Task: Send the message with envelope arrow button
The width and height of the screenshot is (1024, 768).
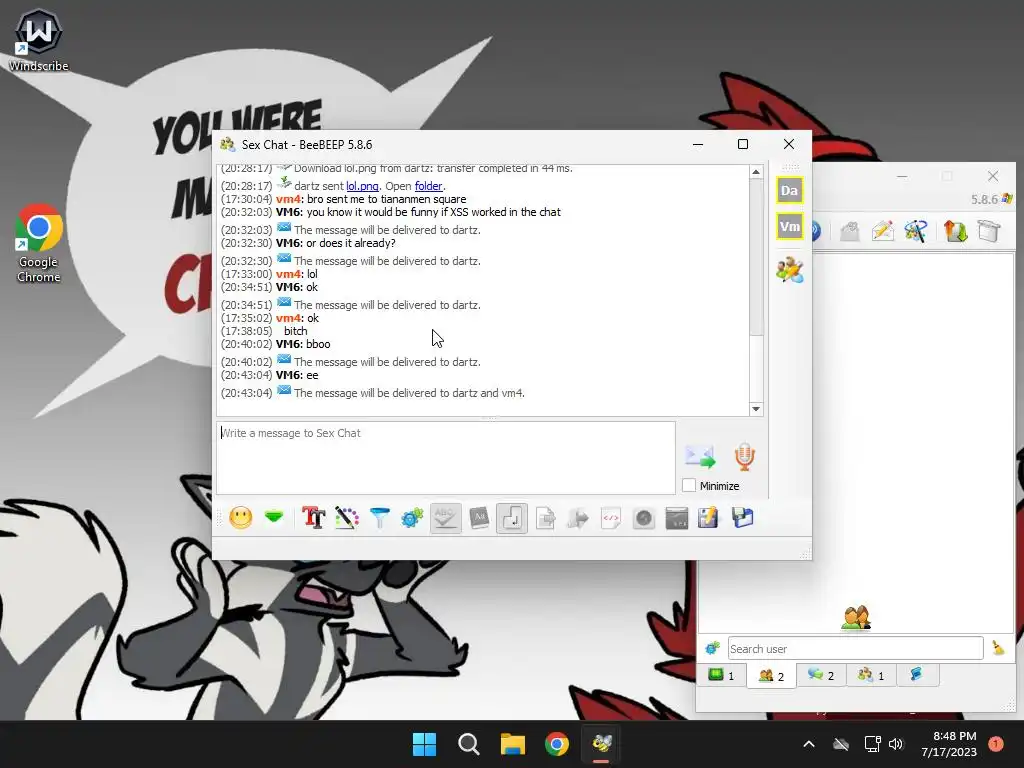Action: click(700, 456)
